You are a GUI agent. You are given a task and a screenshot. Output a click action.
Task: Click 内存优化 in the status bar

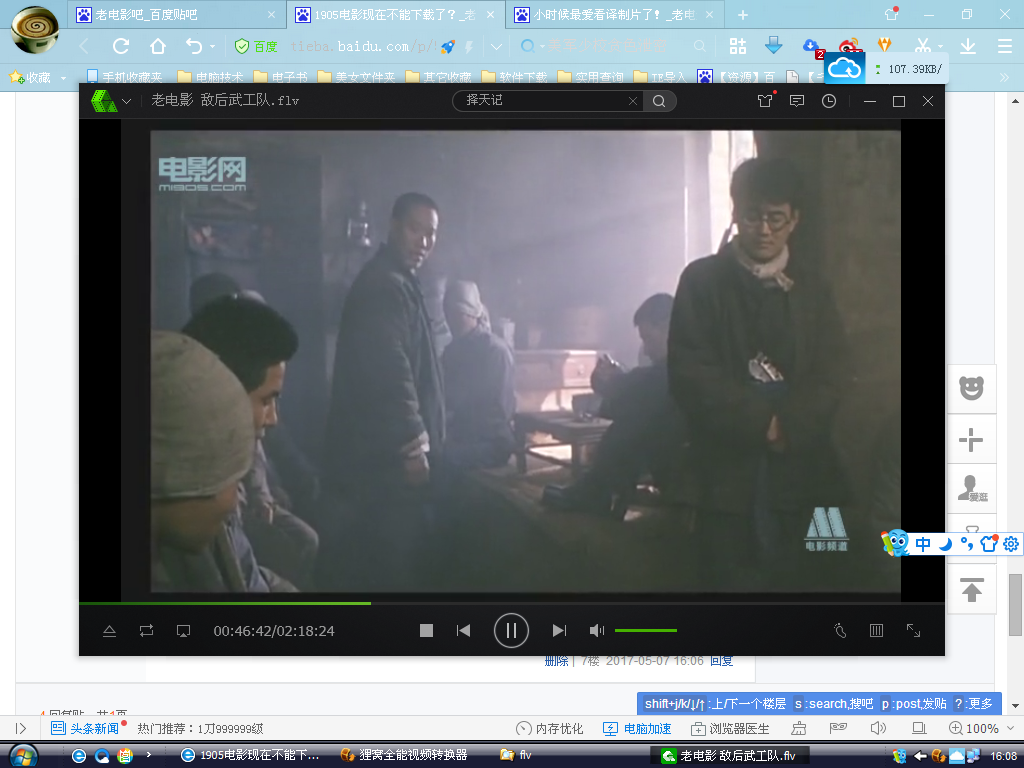(550, 728)
